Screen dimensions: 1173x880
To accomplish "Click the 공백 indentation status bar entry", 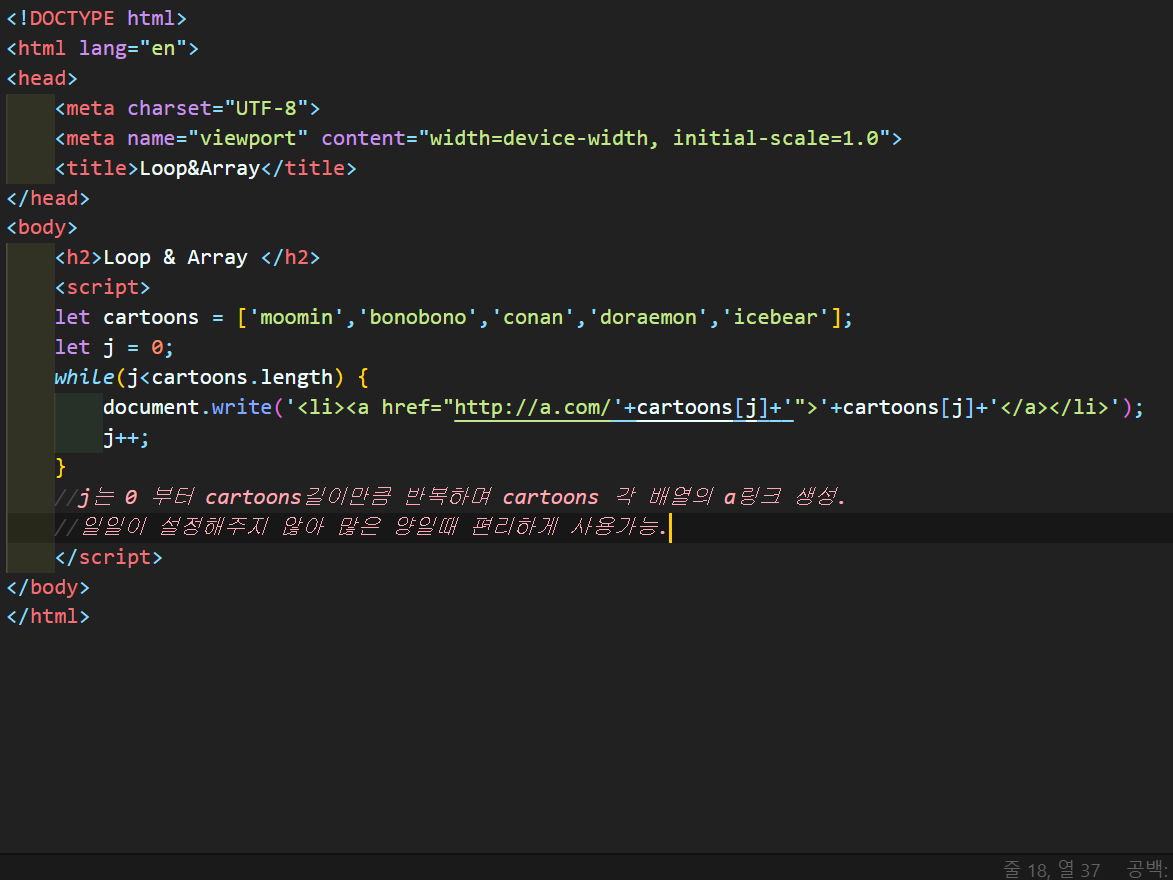I will [x=1146, y=869].
